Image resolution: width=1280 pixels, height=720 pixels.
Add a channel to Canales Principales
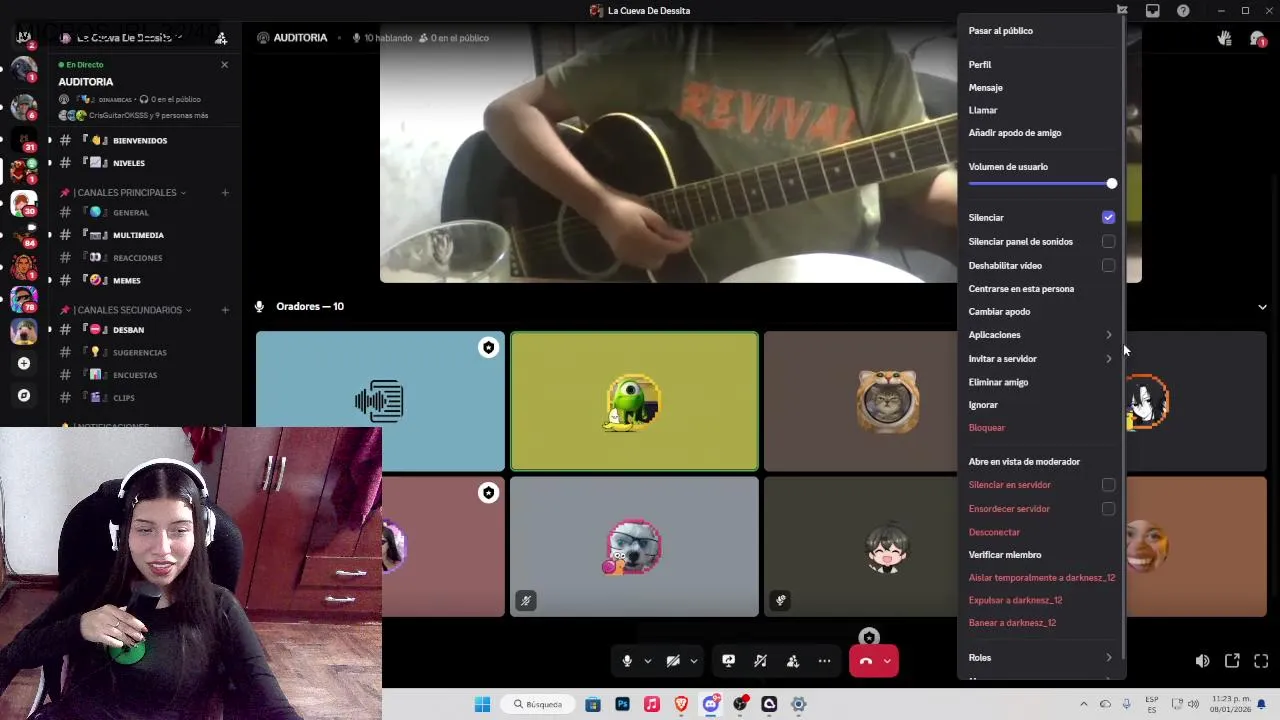click(x=225, y=192)
